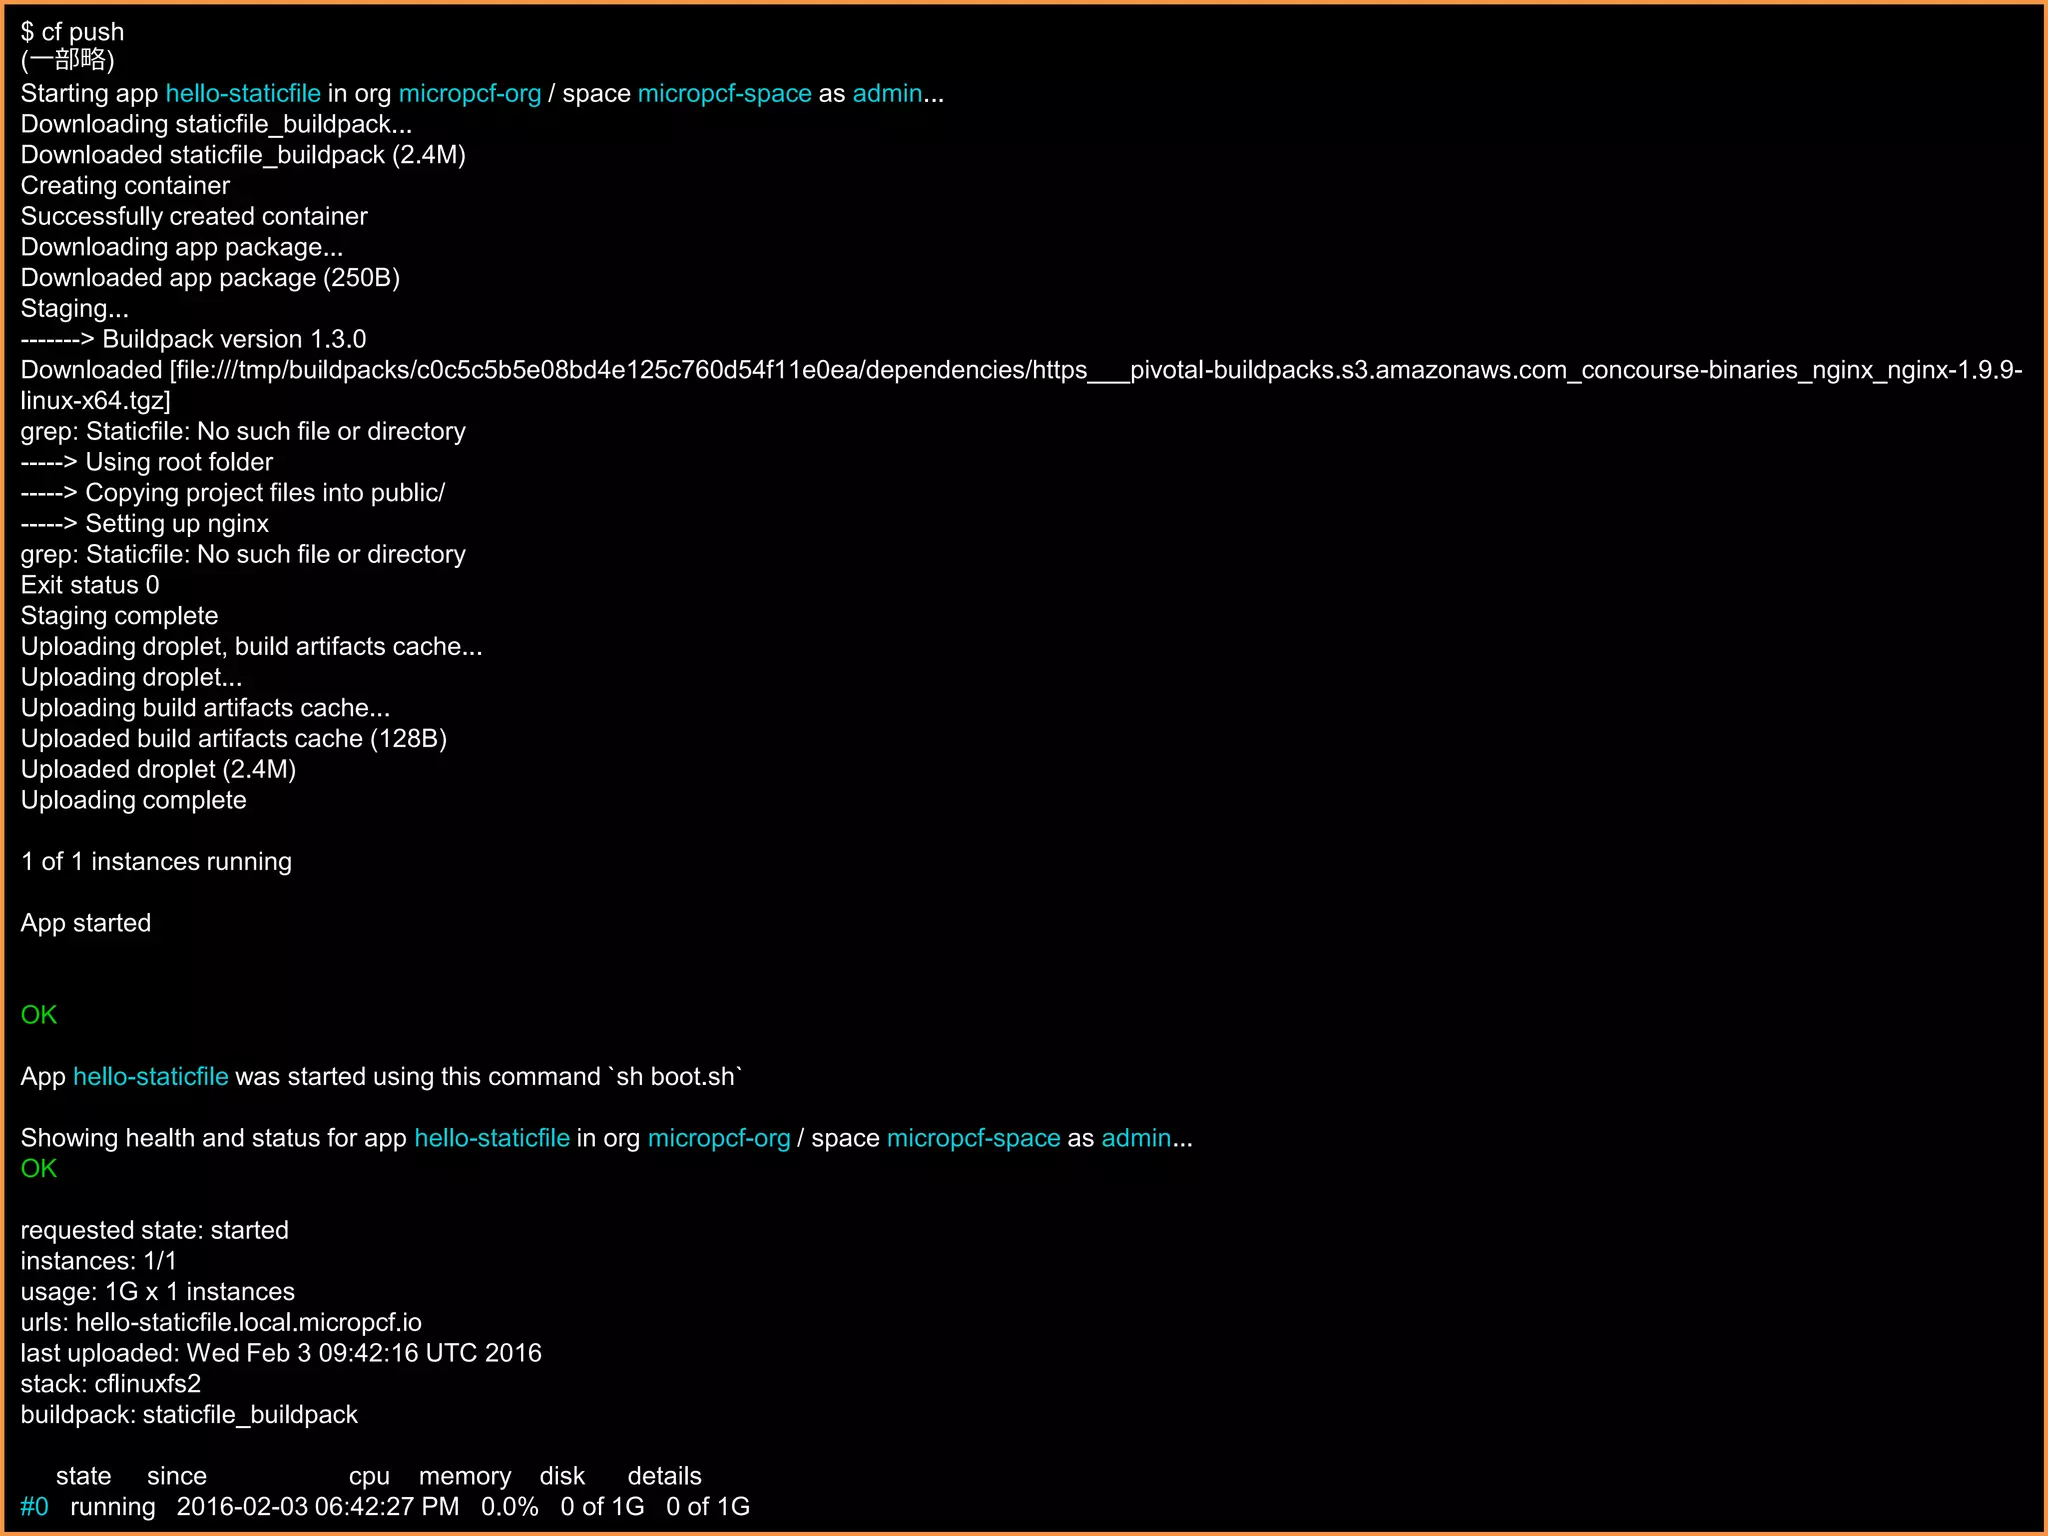This screenshot has height=1536, width=2048.
Task: Click the '#0' instance index
Action: pos(34,1508)
